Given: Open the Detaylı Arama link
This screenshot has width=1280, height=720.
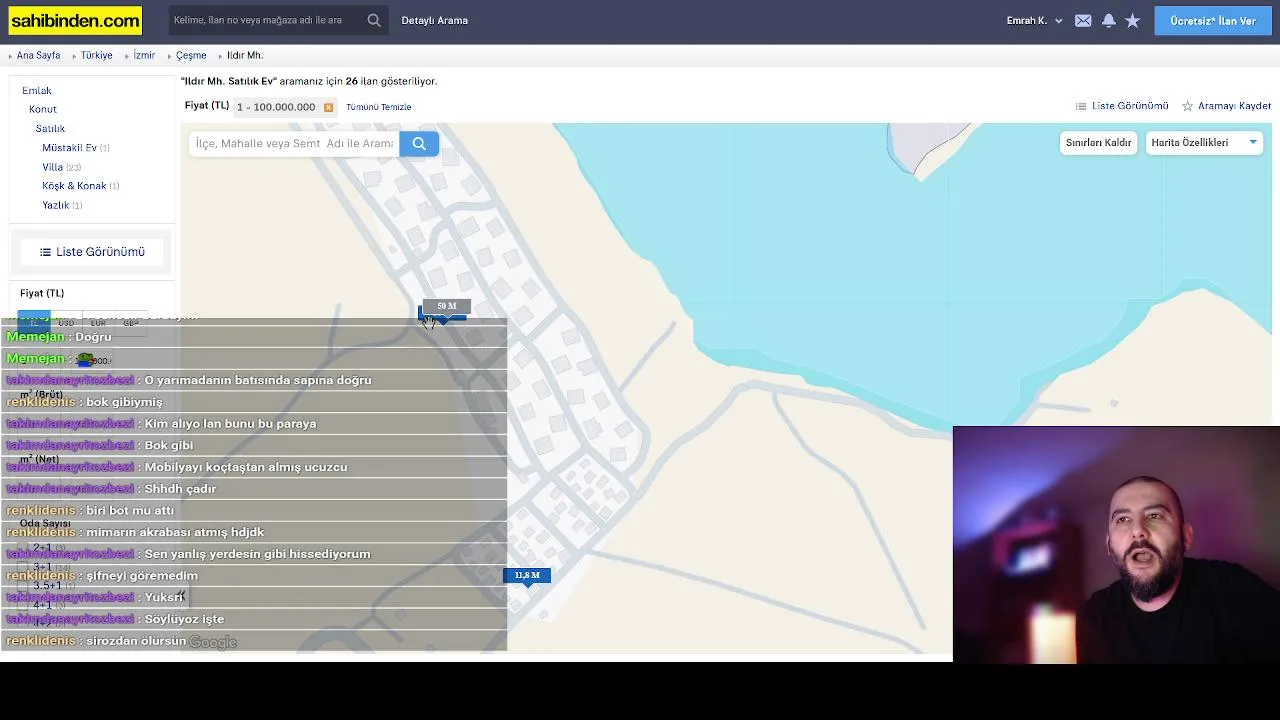Looking at the screenshot, I should point(434,20).
